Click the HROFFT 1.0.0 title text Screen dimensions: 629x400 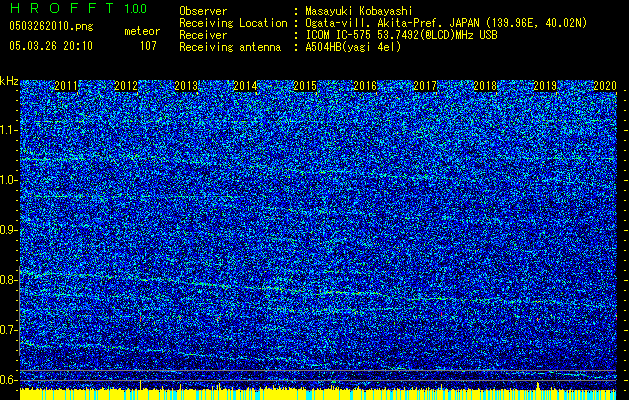[78, 8]
